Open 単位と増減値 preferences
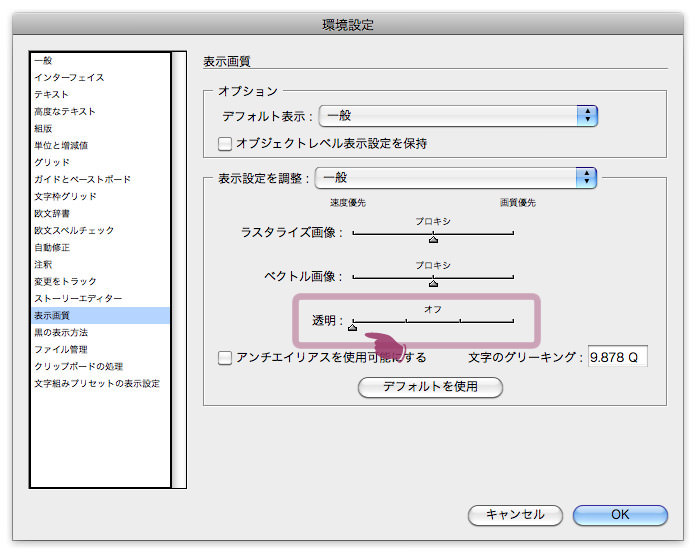The height and width of the screenshot is (553, 696). tap(101, 145)
